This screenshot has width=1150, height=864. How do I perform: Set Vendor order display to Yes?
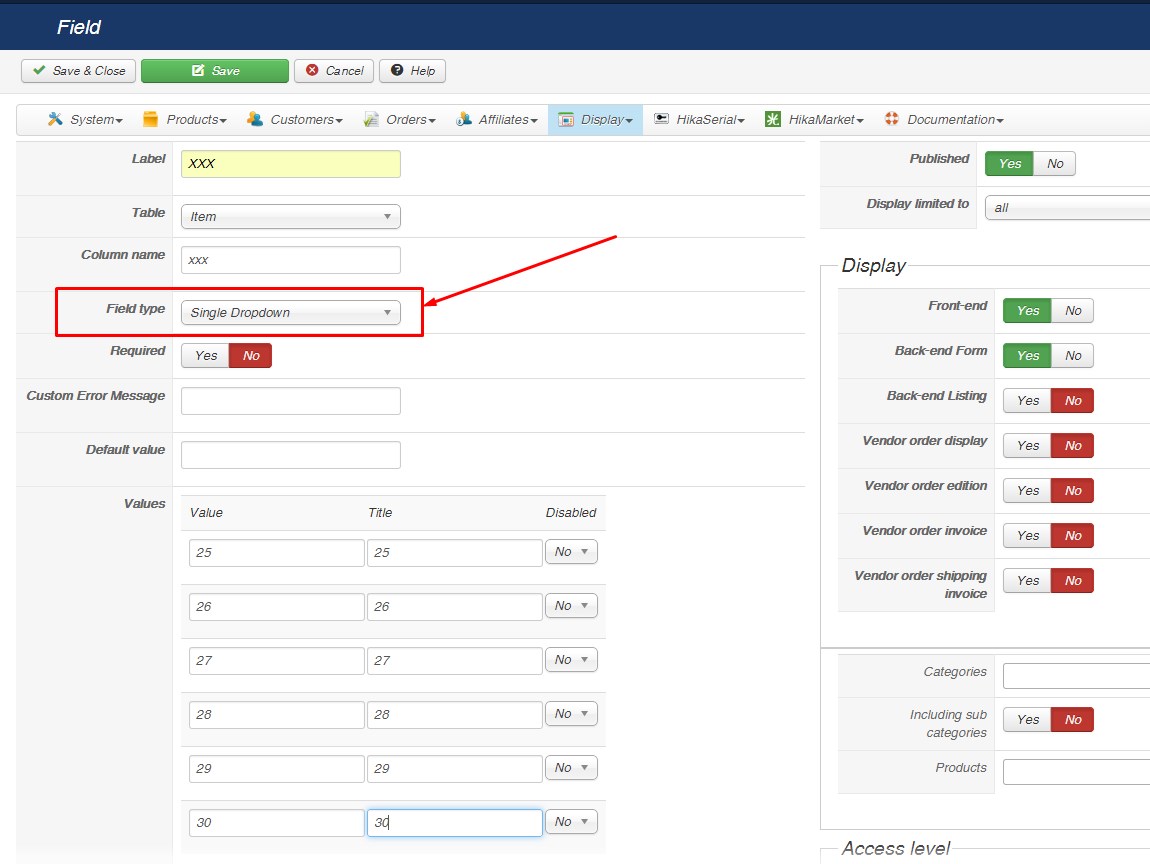[x=1028, y=446]
